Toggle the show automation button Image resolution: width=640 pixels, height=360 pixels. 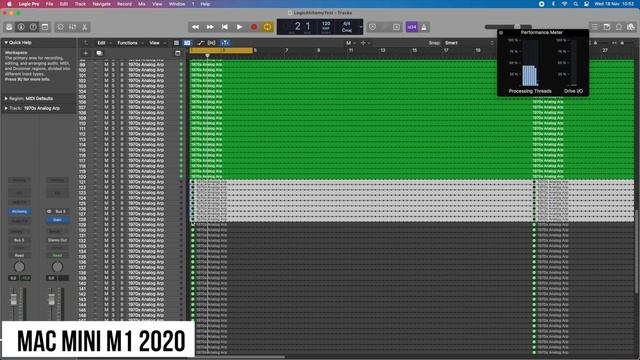pos(200,43)
